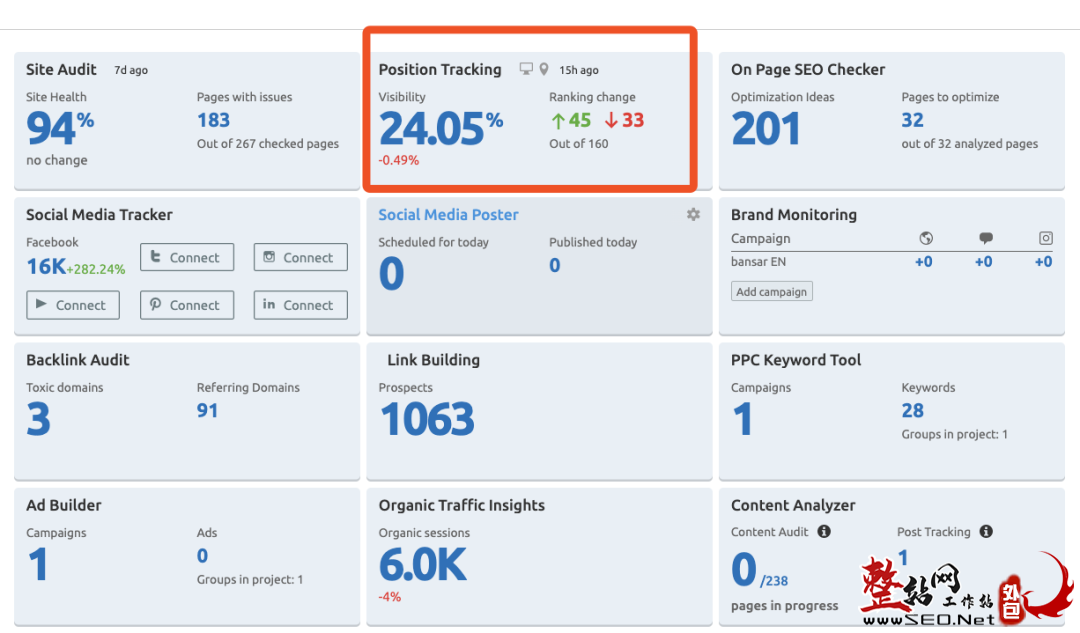Viewport: 1080px width, 633px height.
Task: Click the 94% Site Health value
Action: pyautogui.click(x=60, y=128)
